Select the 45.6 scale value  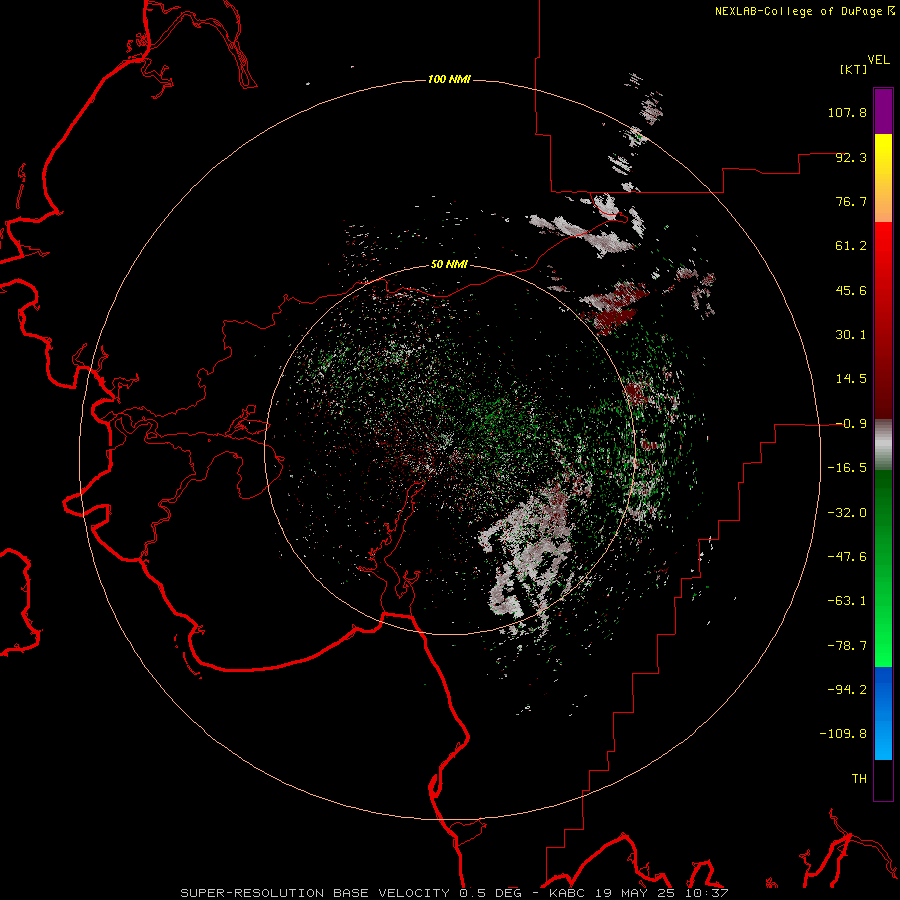[x=851, y=290]
